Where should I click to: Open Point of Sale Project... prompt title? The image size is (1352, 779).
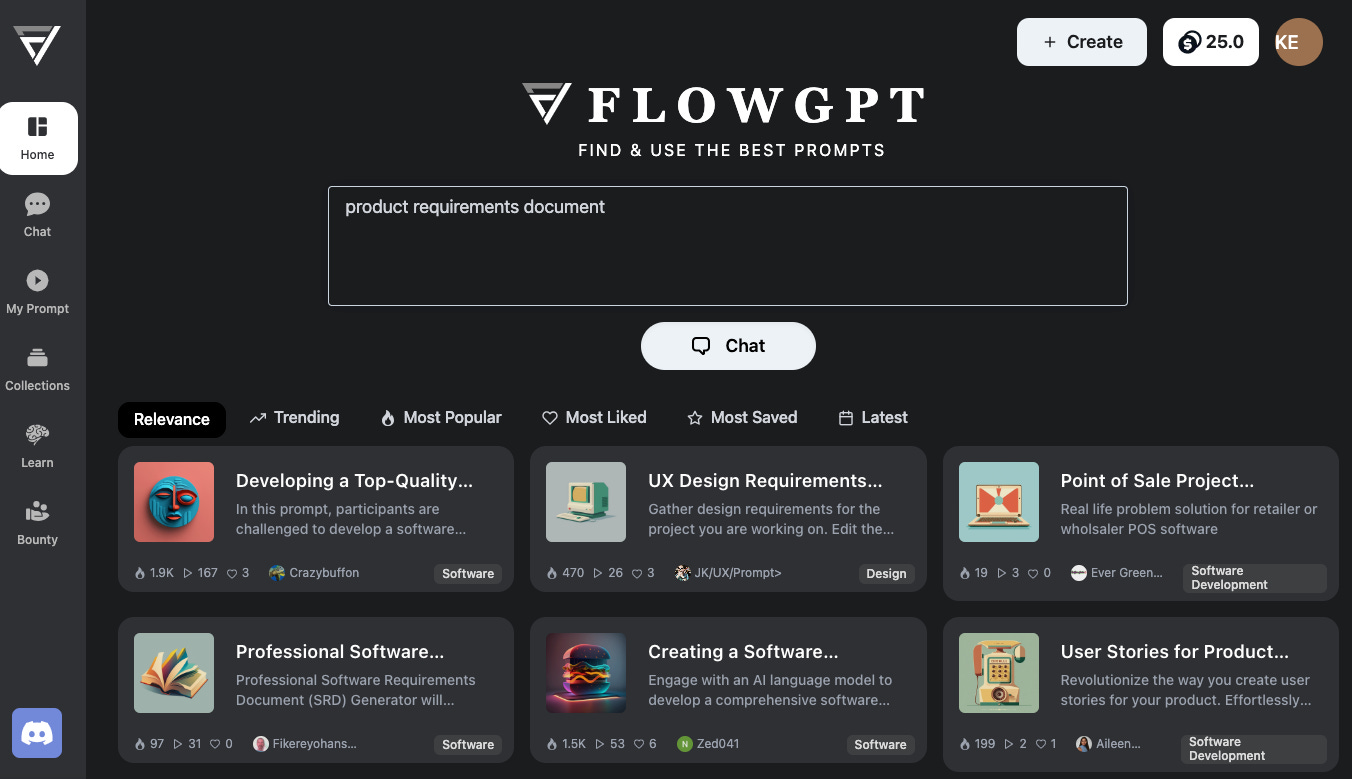1157,481
